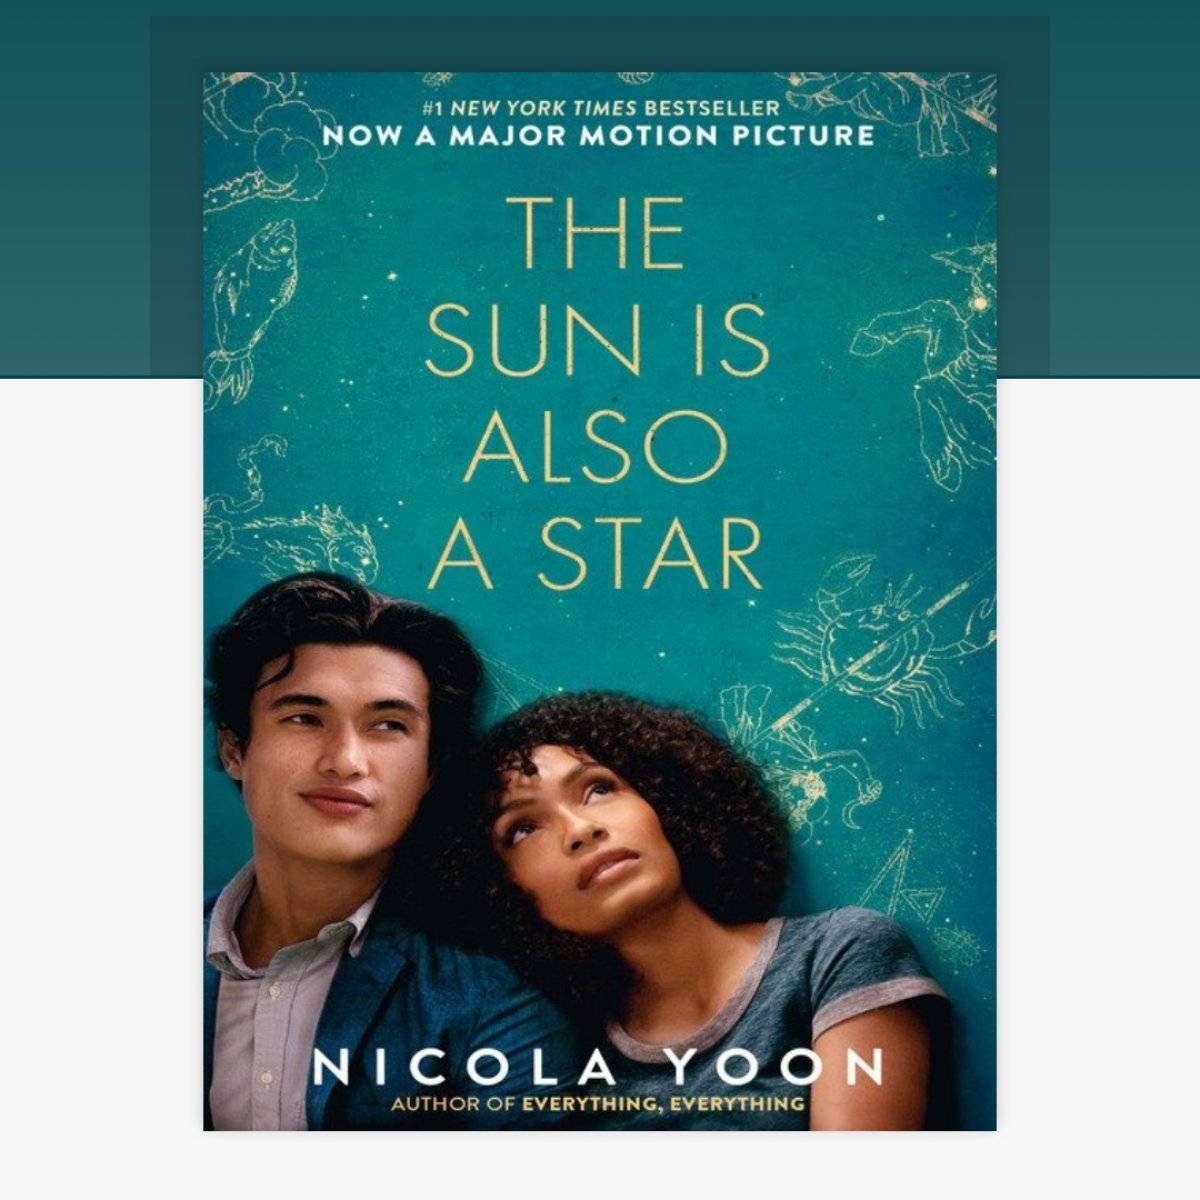This screenshot has width=1200, height=1200.
Task: Click 'Now a Major Motion Picture' banner text
Action: pos(599,136)
